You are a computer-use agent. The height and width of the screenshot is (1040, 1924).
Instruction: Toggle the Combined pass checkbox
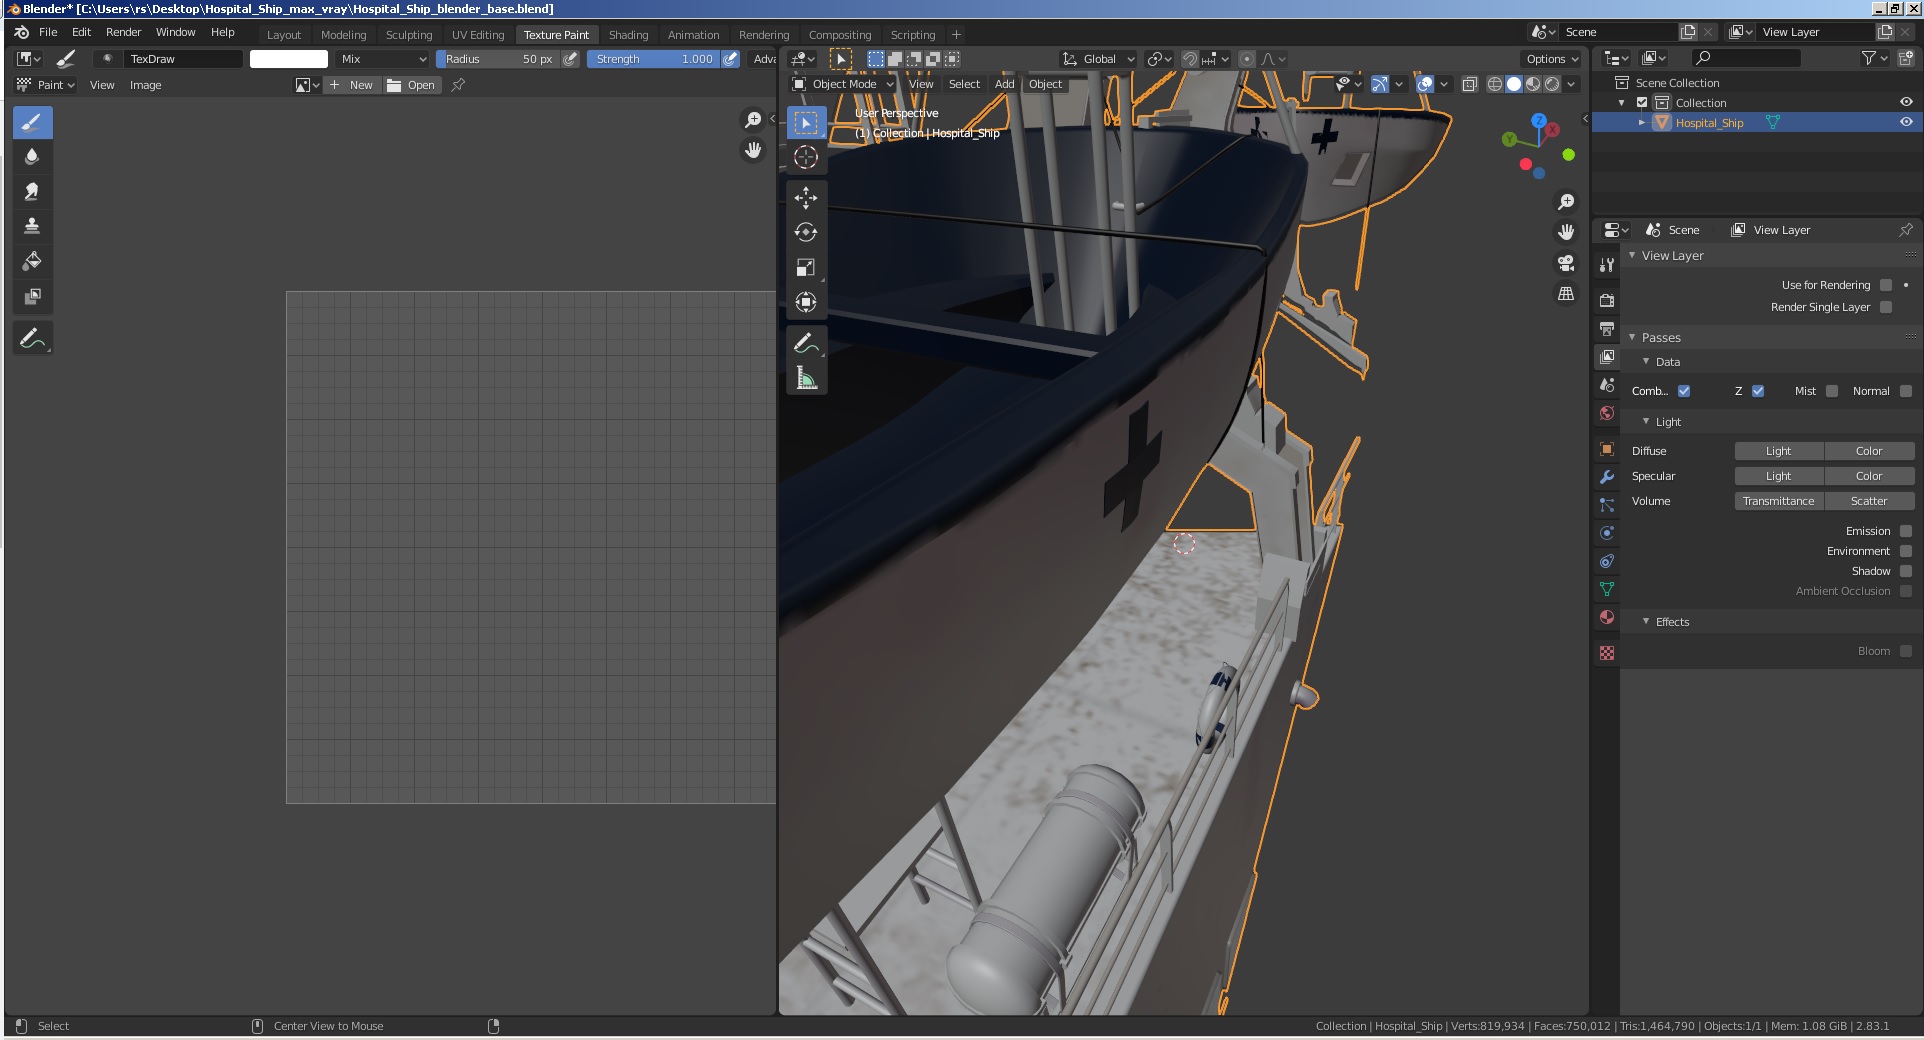[1684, 391]
